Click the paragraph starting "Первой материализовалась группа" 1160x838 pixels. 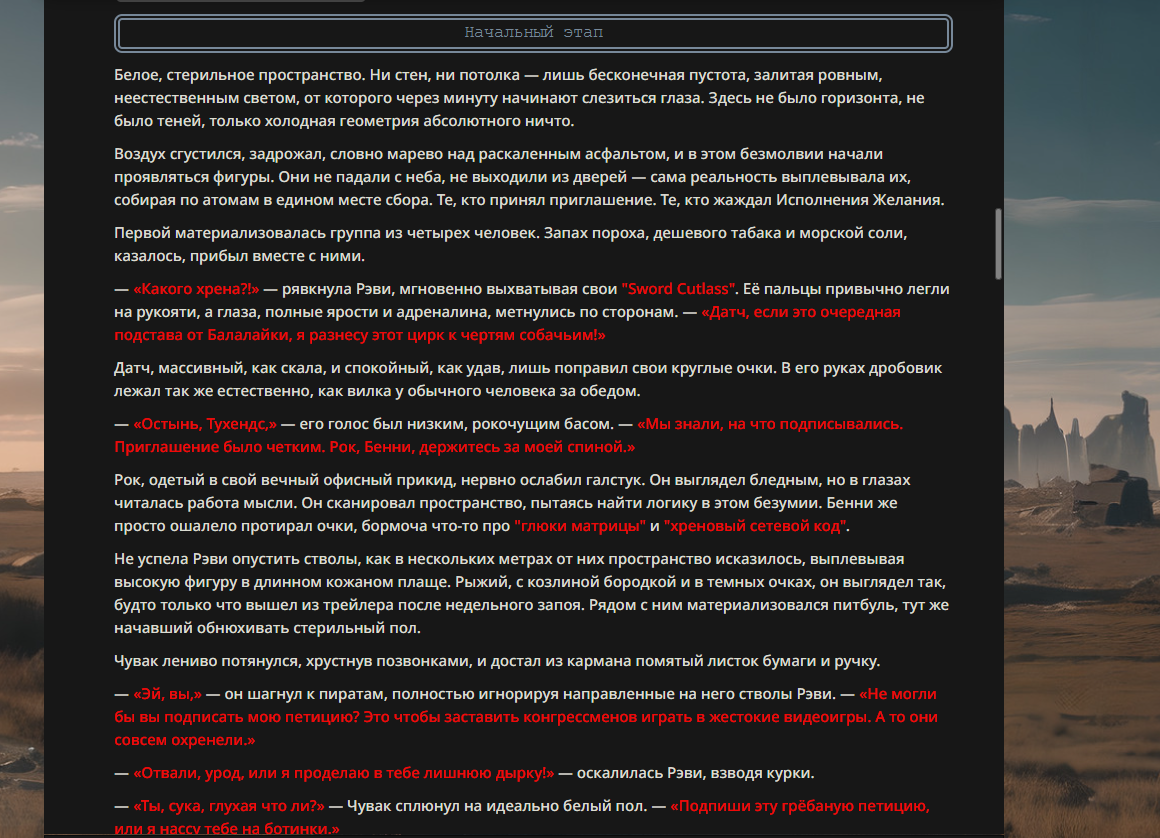pyautogui.click(x=510, y=245)
